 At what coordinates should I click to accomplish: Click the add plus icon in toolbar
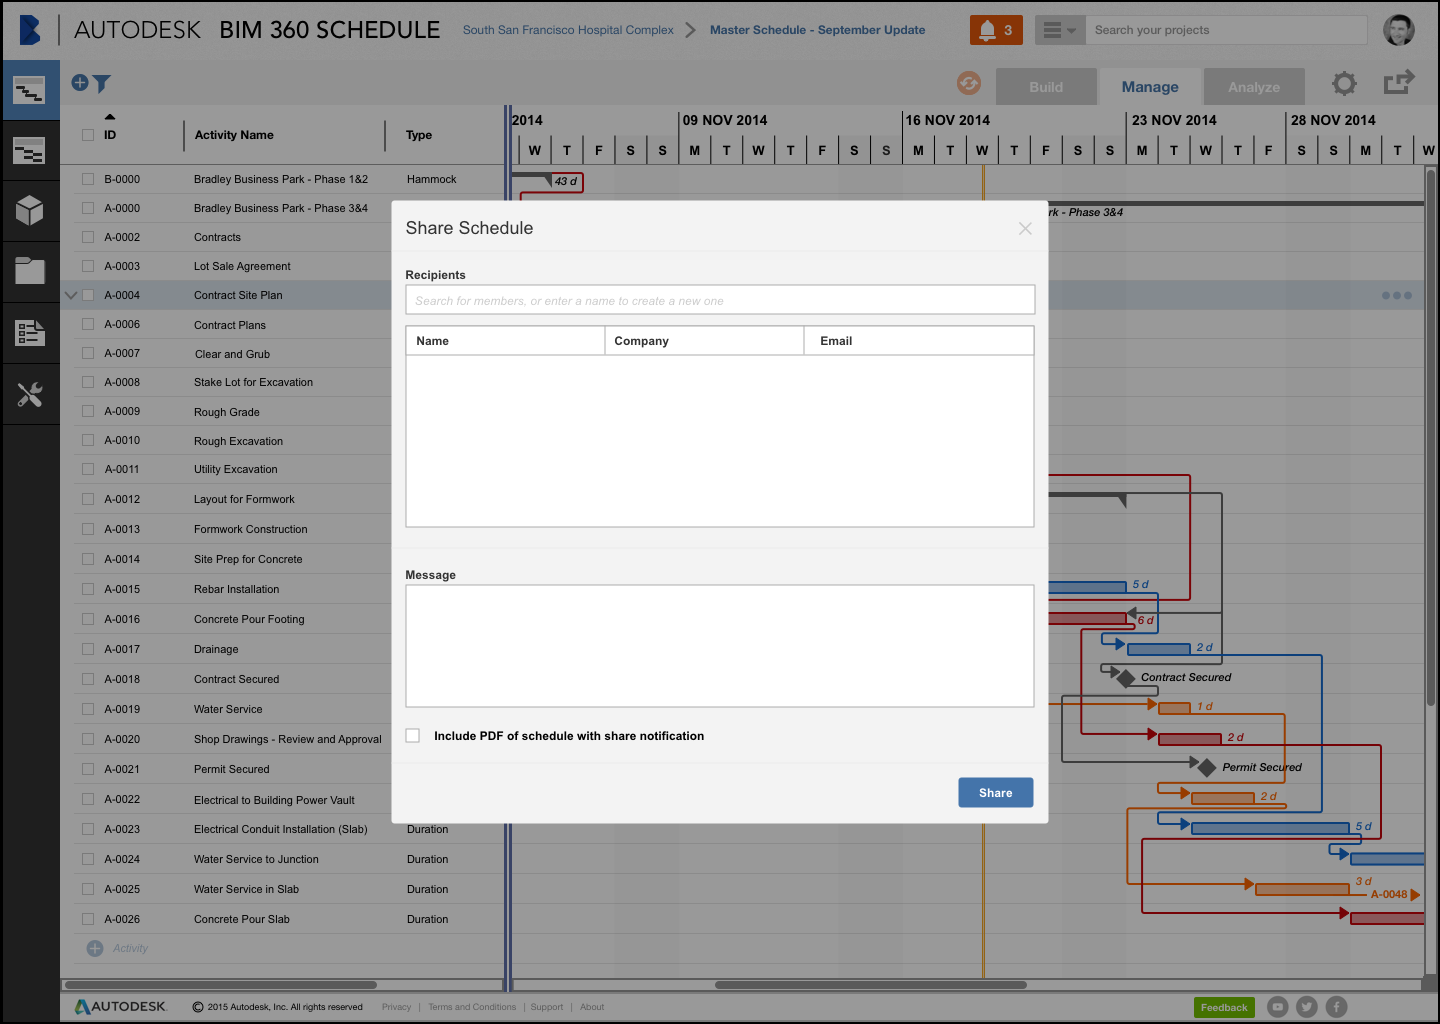click(x=80, y=83)
